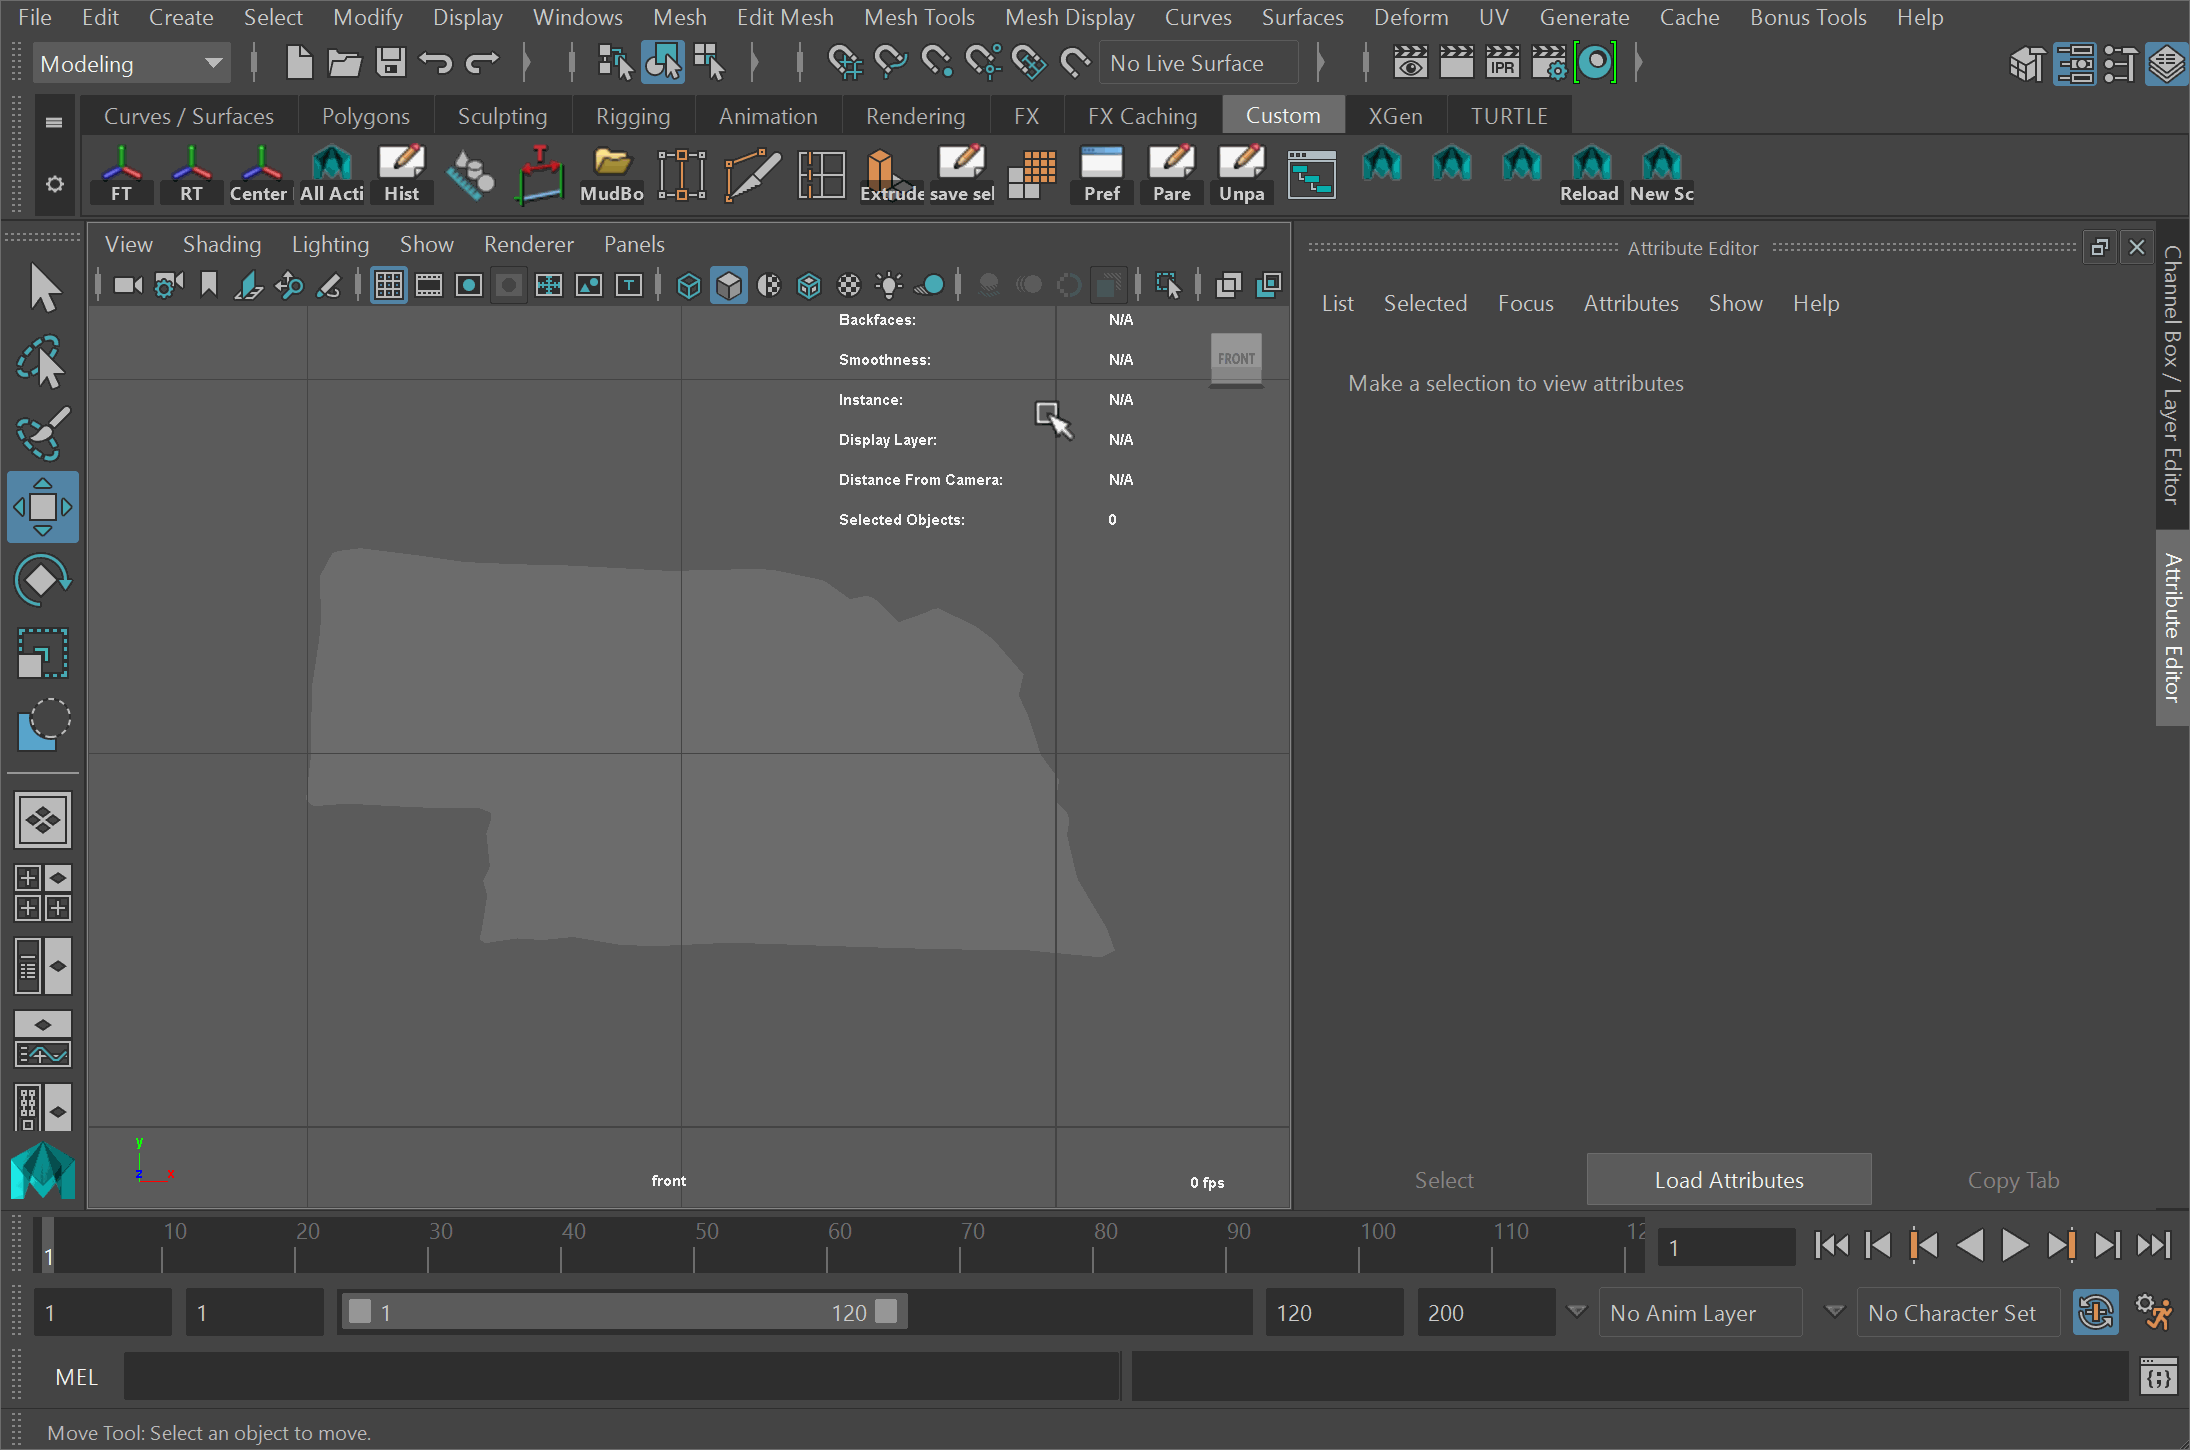The image size is (2190, 1450).
Task: Click the MudBox shelf icon
Action: [611, 172]
